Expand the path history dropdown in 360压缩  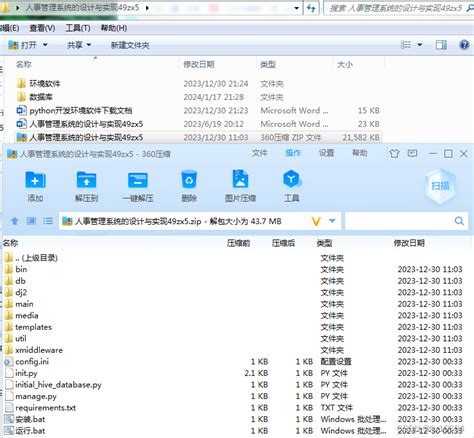point(332,221)
